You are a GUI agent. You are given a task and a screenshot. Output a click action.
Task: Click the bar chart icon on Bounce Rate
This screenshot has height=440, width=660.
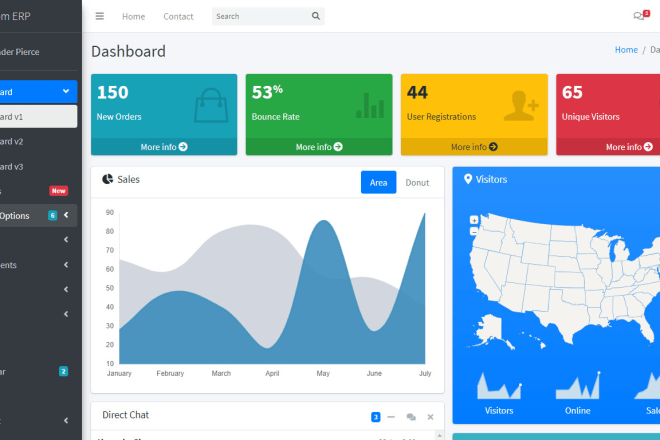tap(370, 105)
